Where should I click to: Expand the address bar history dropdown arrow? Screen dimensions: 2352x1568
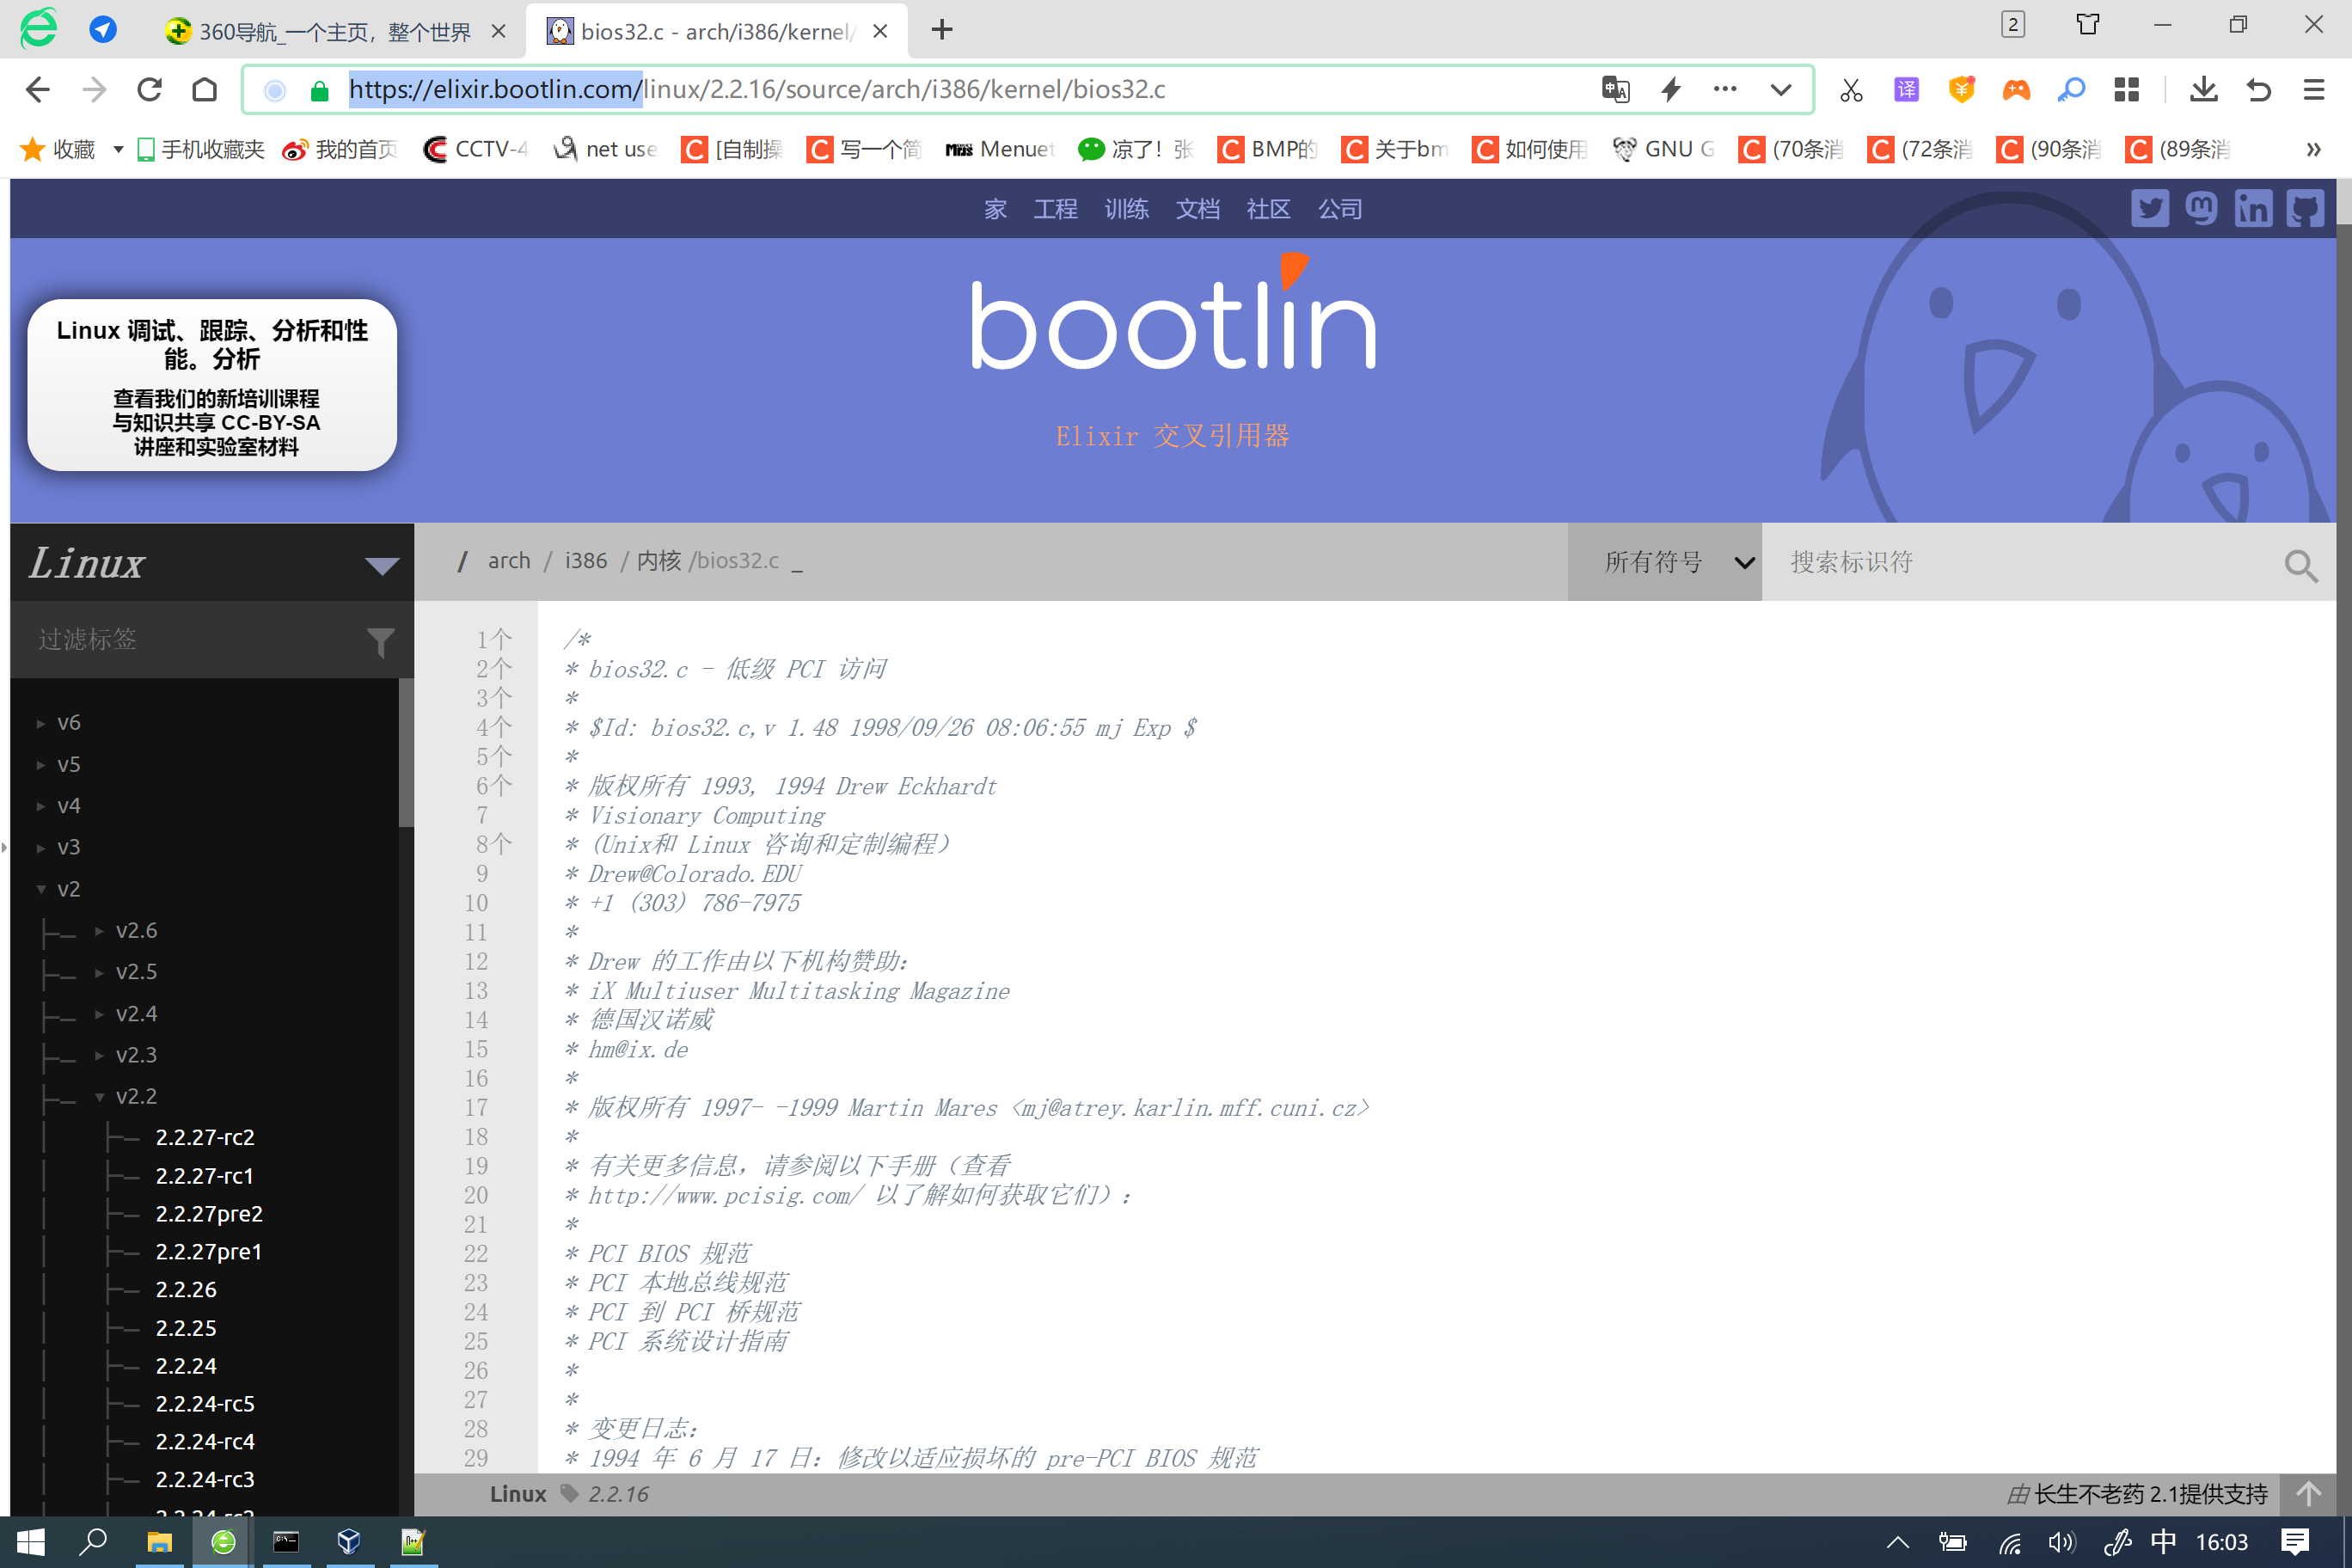[1781, 90]
